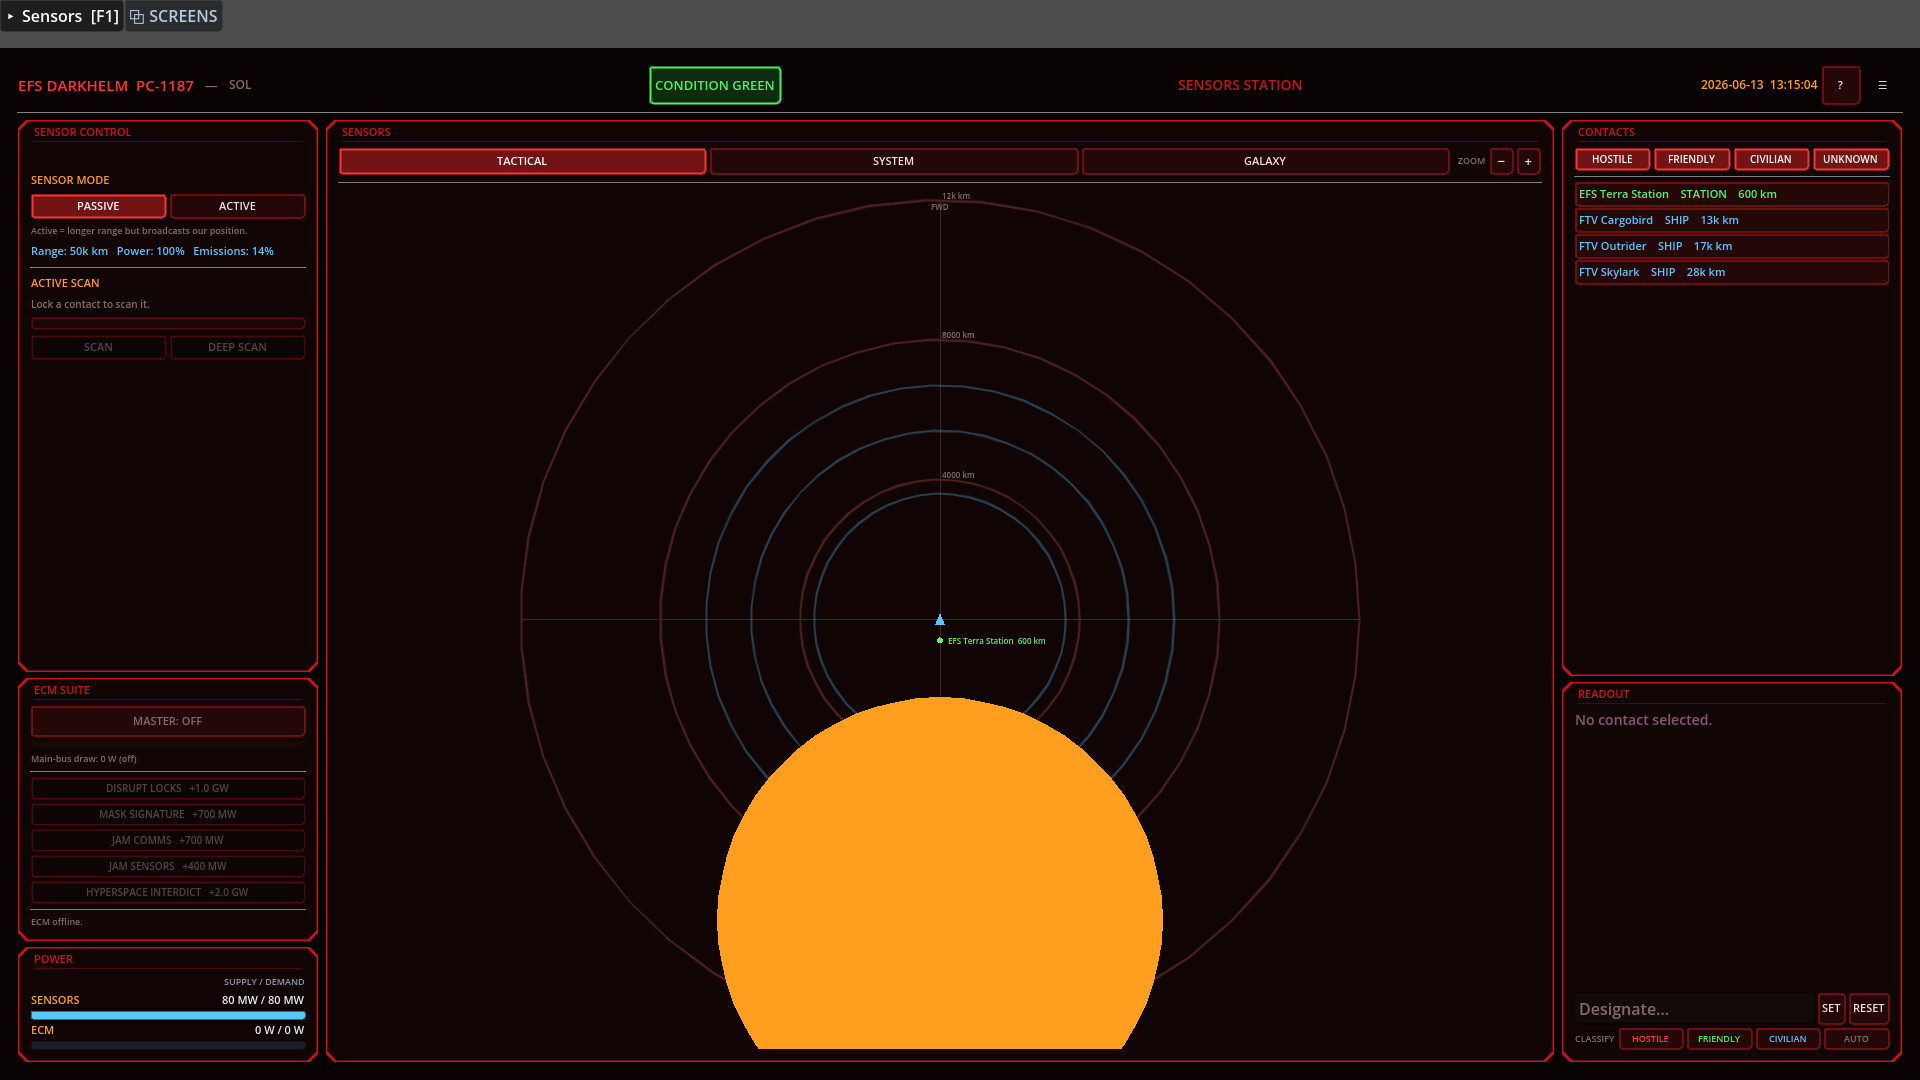This screenshot has width=1920, height=1080.
Task: Classify contact as CIVILIAN
Action: pos(1787,1039)
